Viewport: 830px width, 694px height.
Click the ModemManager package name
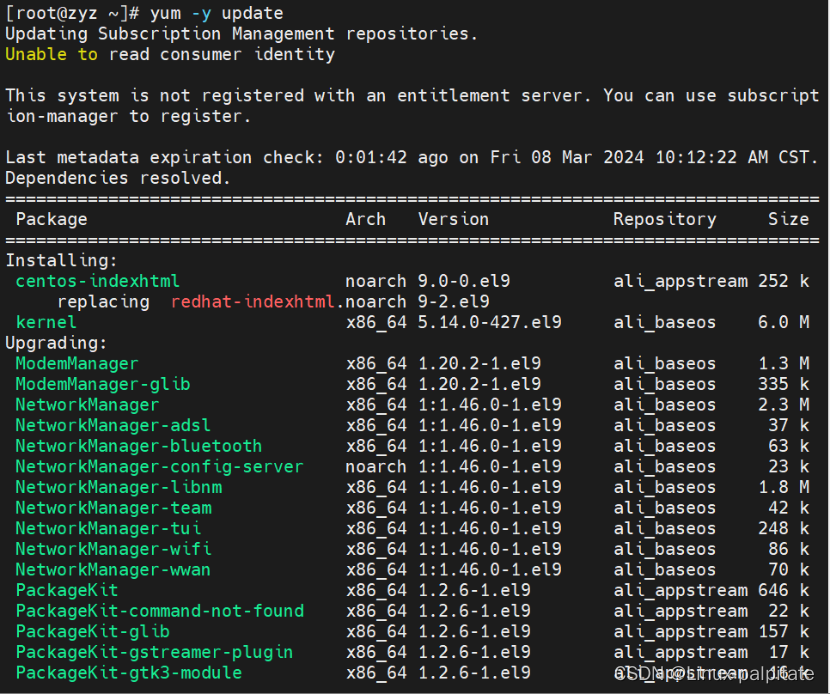pyautogui.click(x=77, y=364)
